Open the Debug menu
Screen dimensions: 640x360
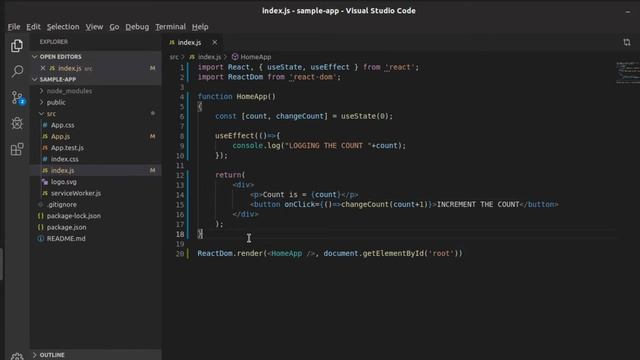[x=137, y=27]
